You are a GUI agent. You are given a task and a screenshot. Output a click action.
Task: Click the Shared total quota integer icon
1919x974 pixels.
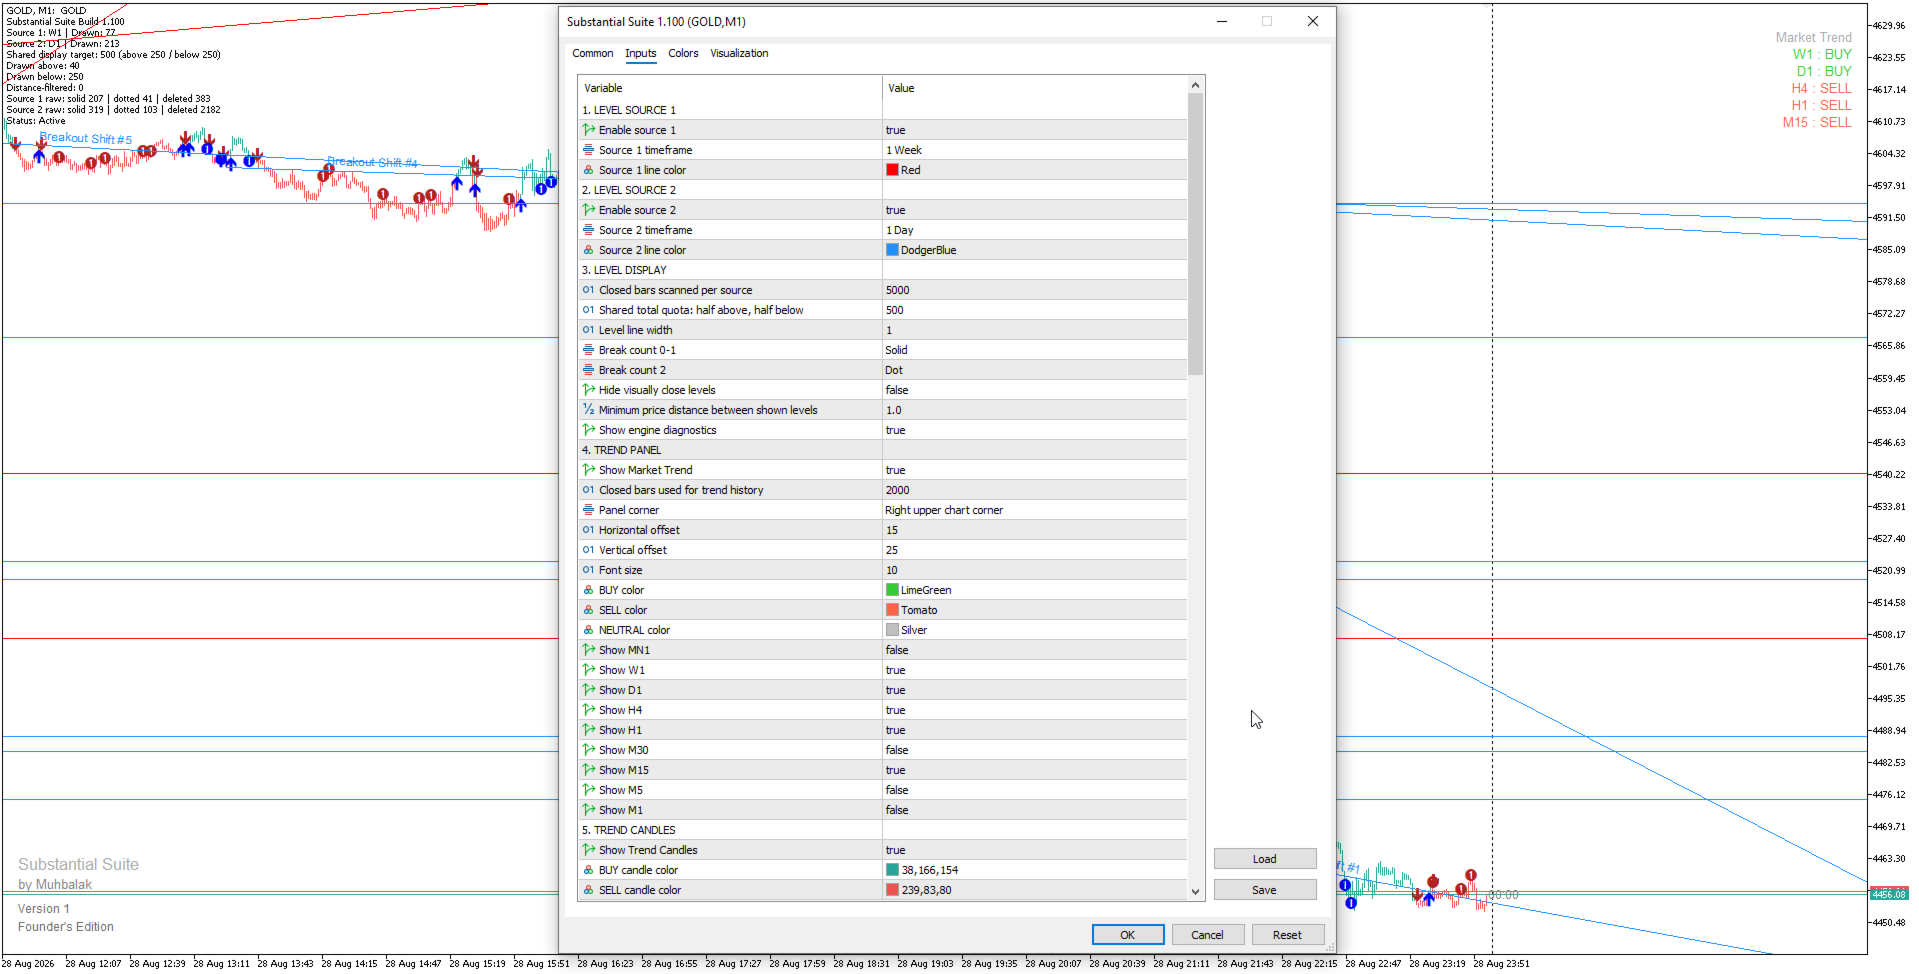pos(589,310)
